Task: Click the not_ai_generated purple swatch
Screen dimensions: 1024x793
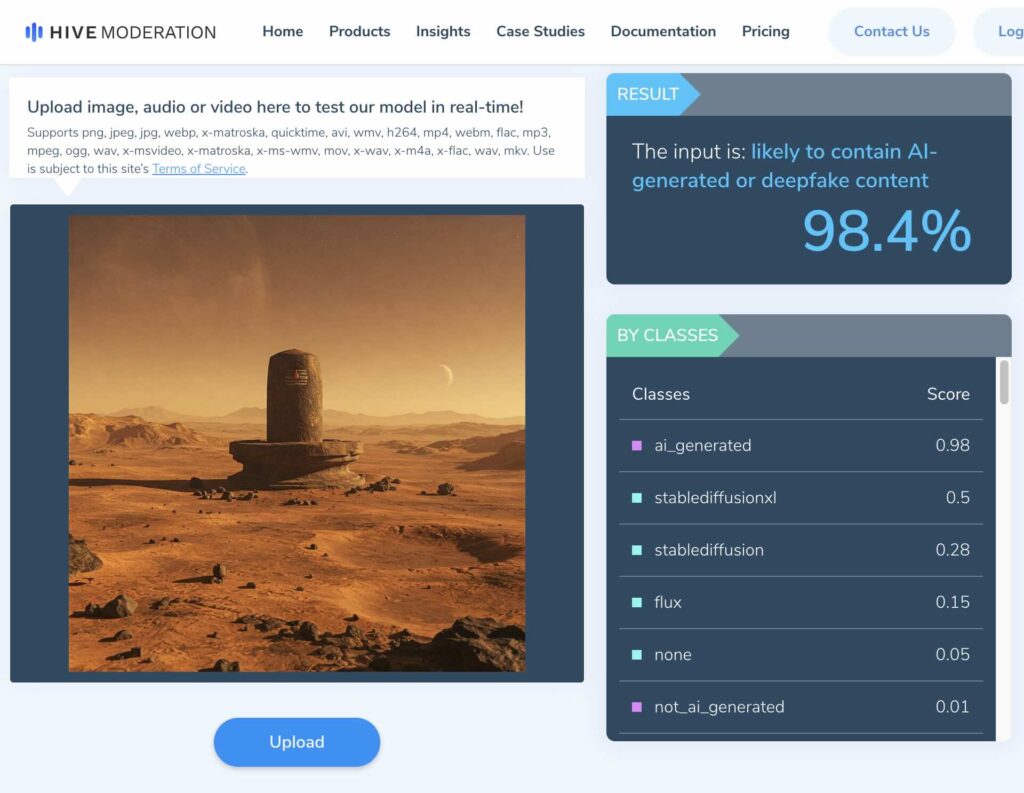Action: pos(637,707)
